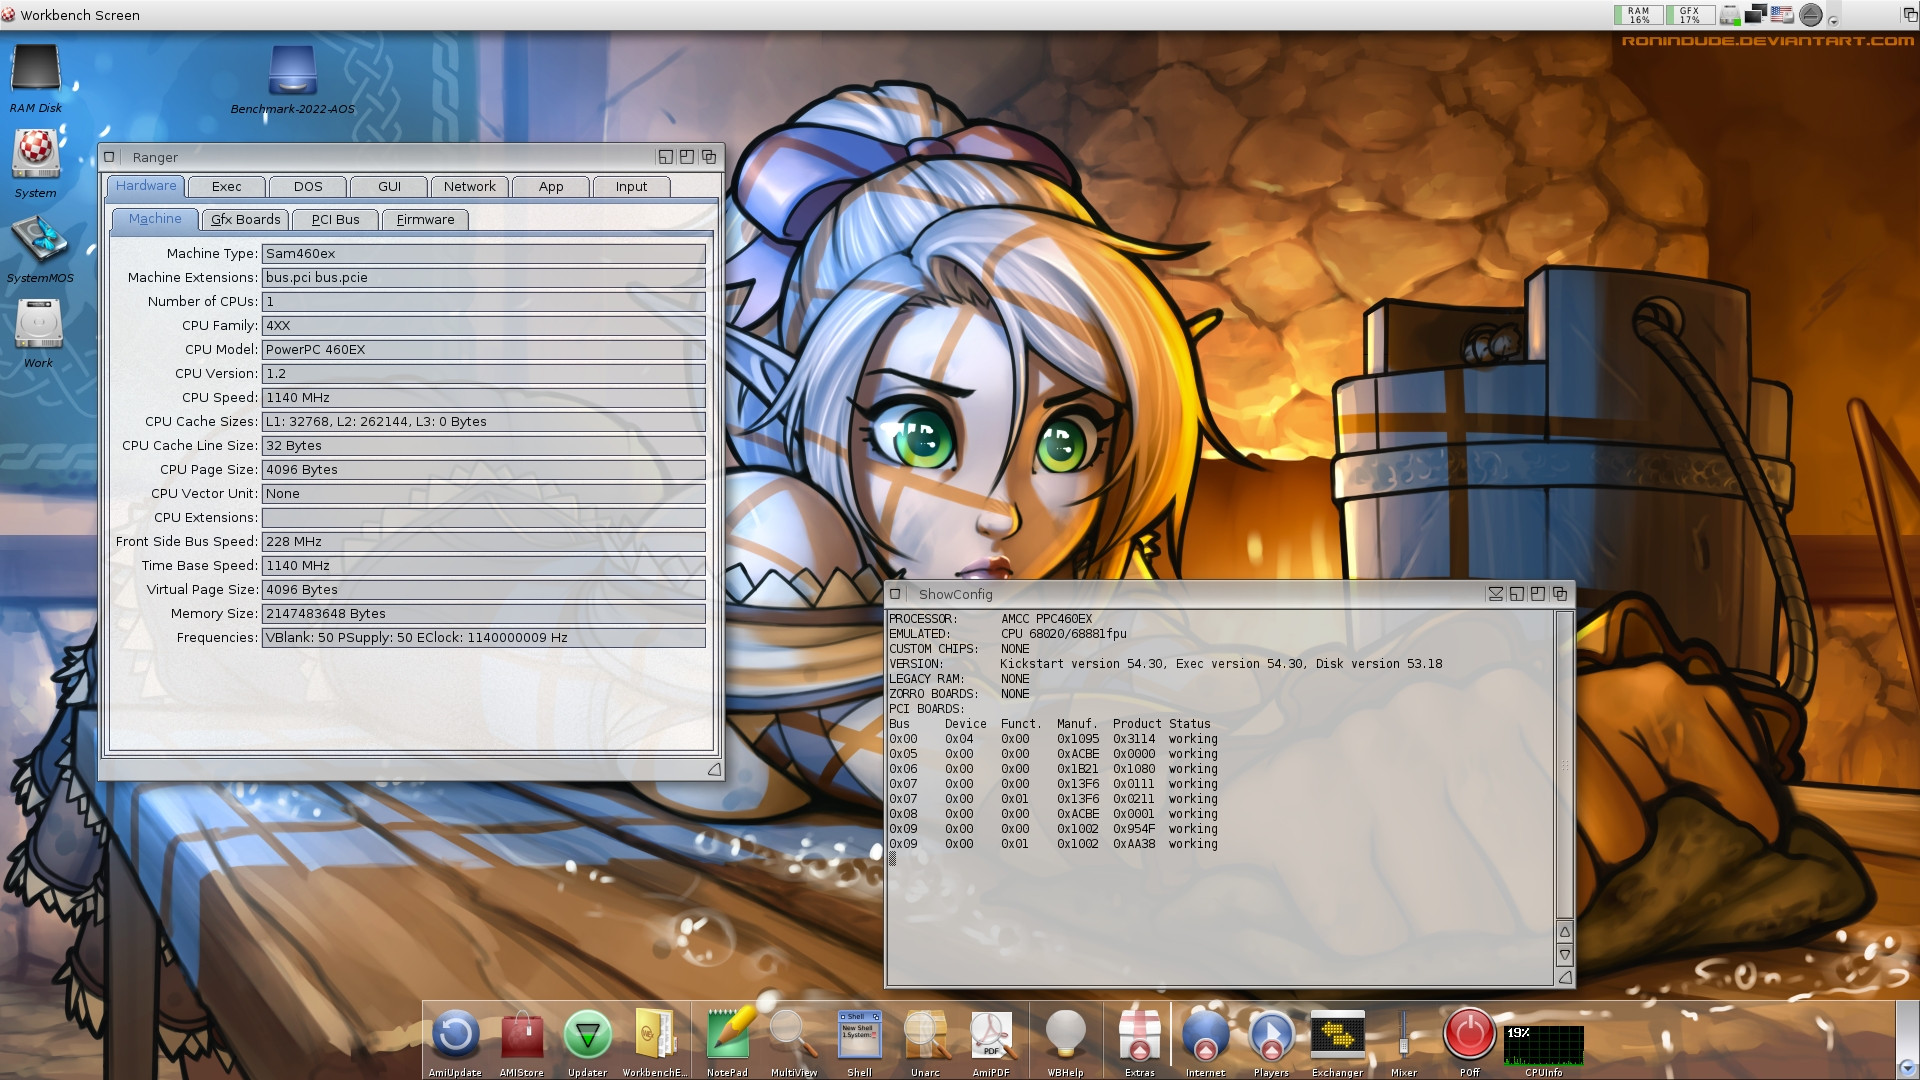
Task: Click the Ranger window close gadget
Action: pyautogui.click(x=110, y=157)
